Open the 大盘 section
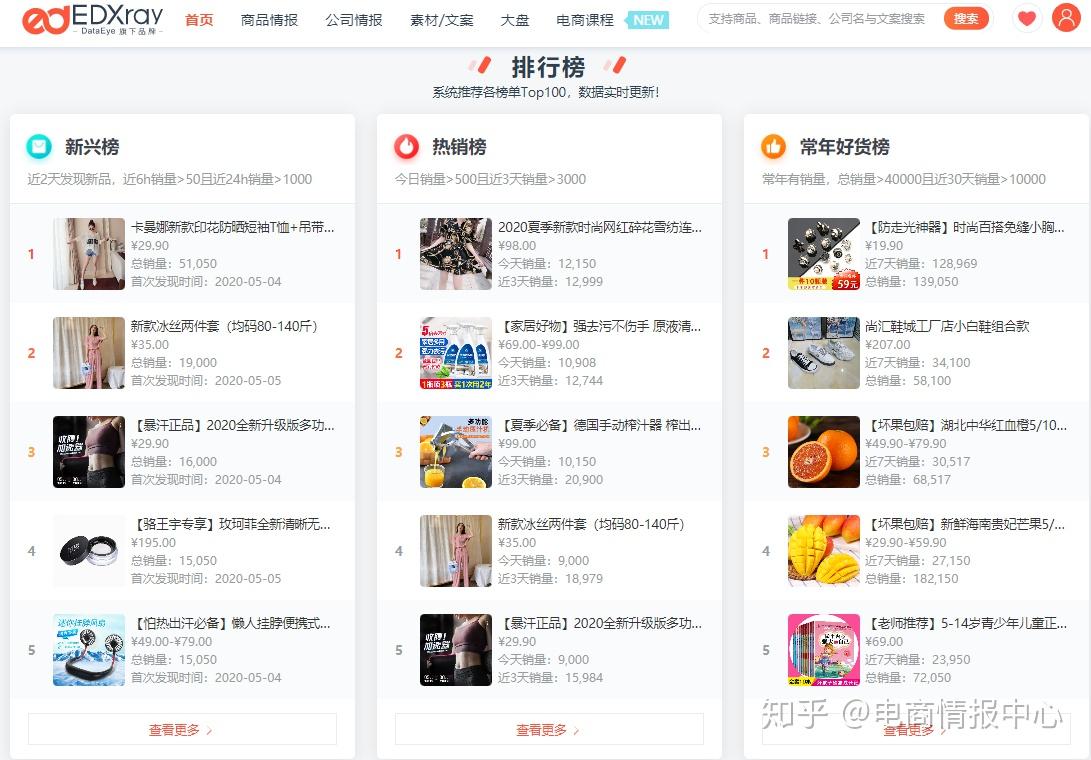1091x760 pixels. (515, 18)
